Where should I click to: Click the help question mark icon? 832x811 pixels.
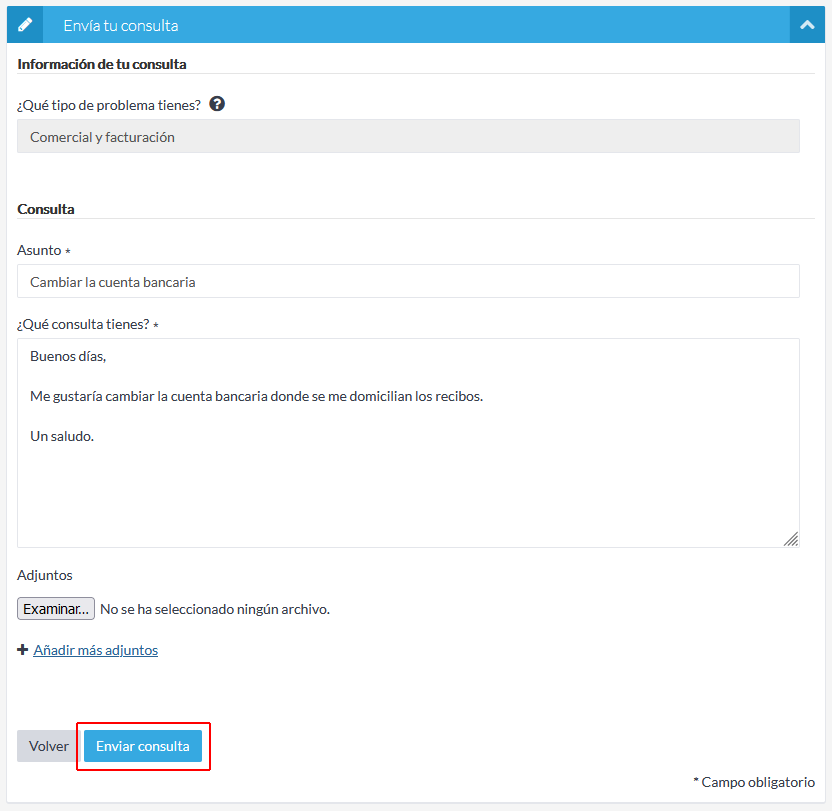[217, 104]
